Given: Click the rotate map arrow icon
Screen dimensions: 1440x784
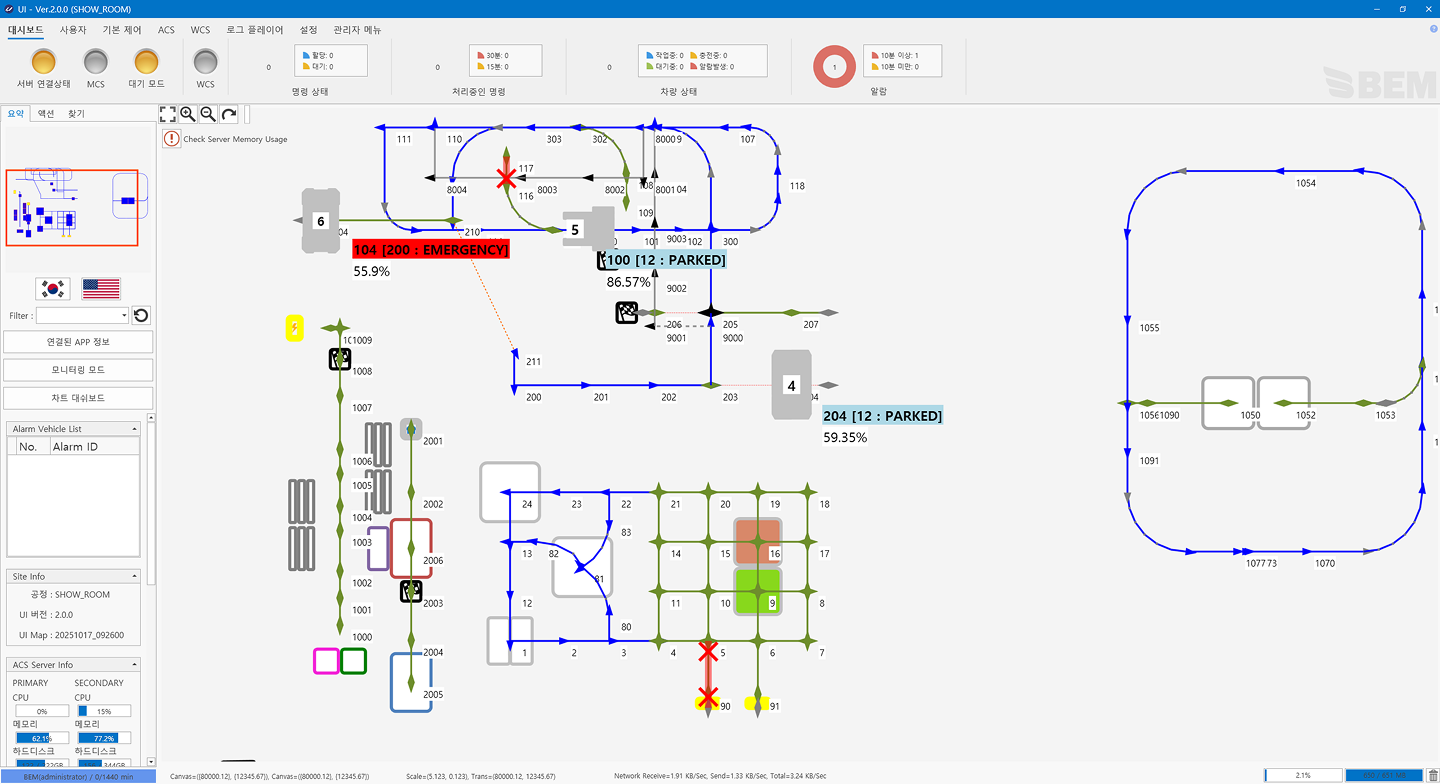Looking at the screenshot, I should coord(229,115).
